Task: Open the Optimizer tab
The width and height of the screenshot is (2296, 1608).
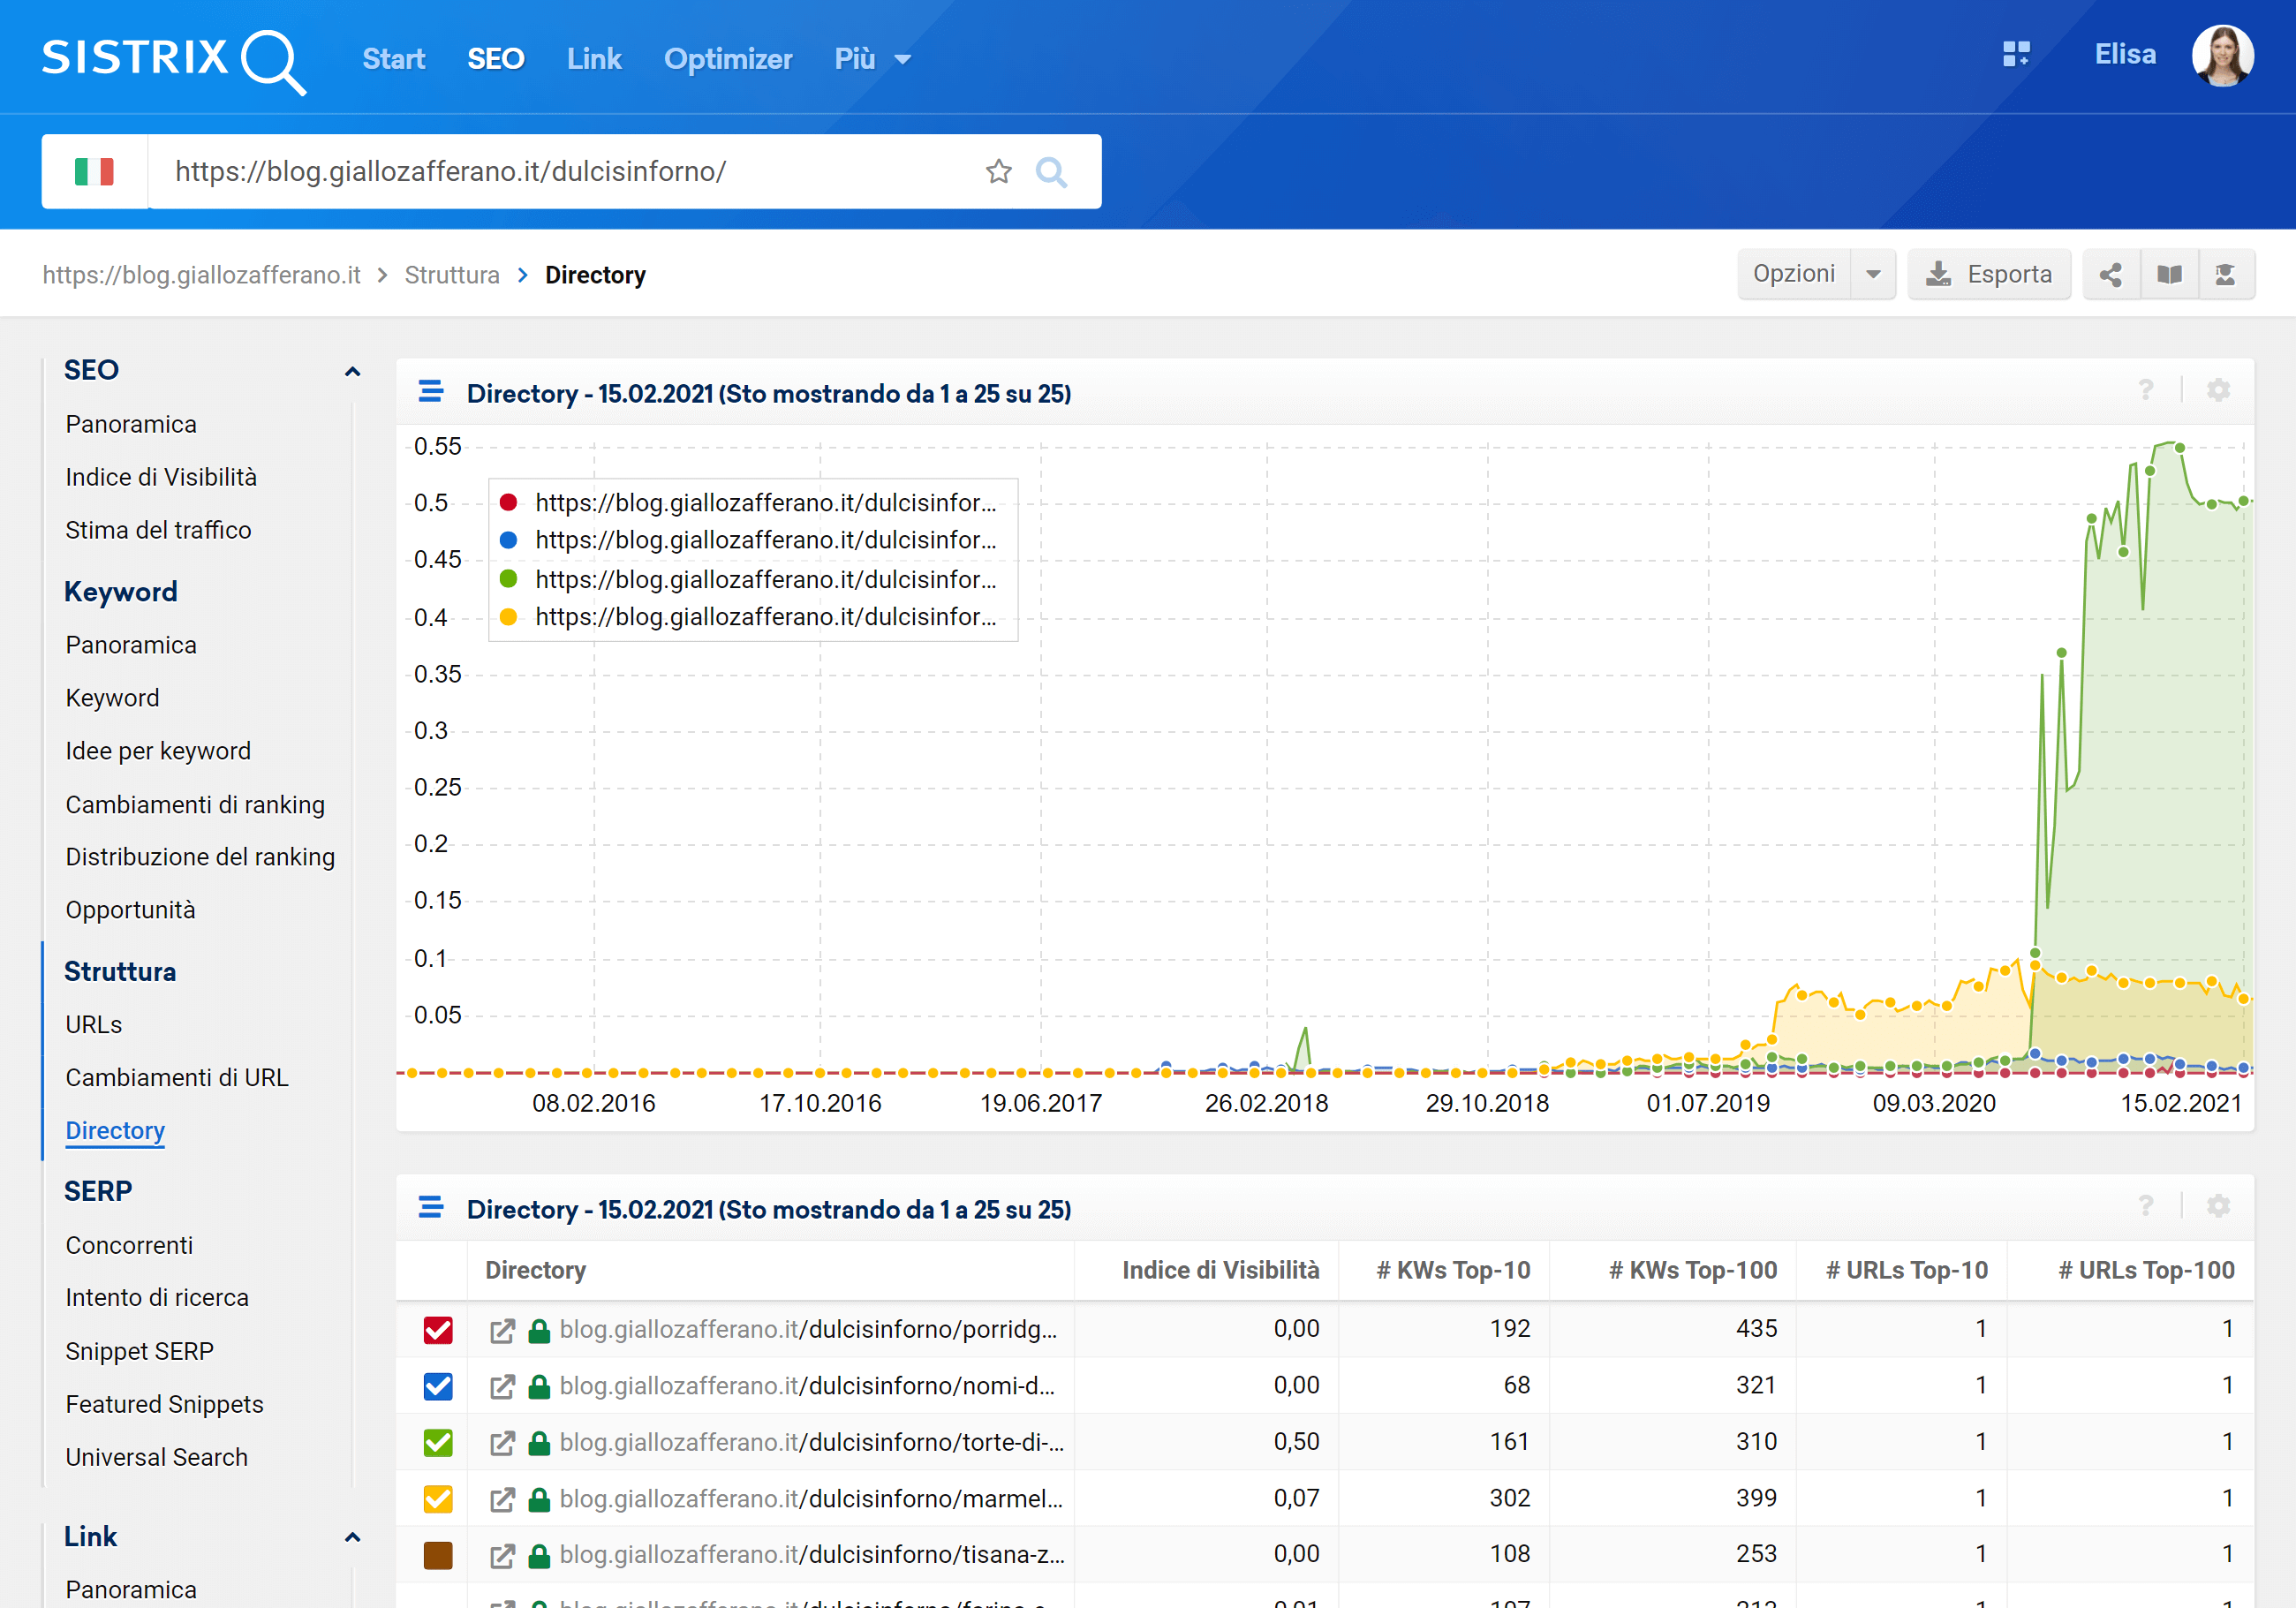Action: pos(728,59)
